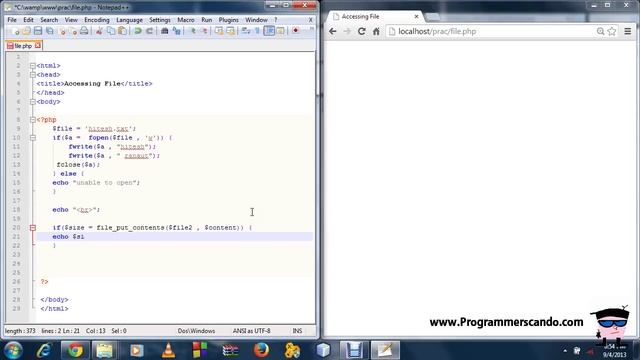Screen dimensions: 640x360
Task: Toggle the highlighted indent guide button
Action: click(269, 31)
